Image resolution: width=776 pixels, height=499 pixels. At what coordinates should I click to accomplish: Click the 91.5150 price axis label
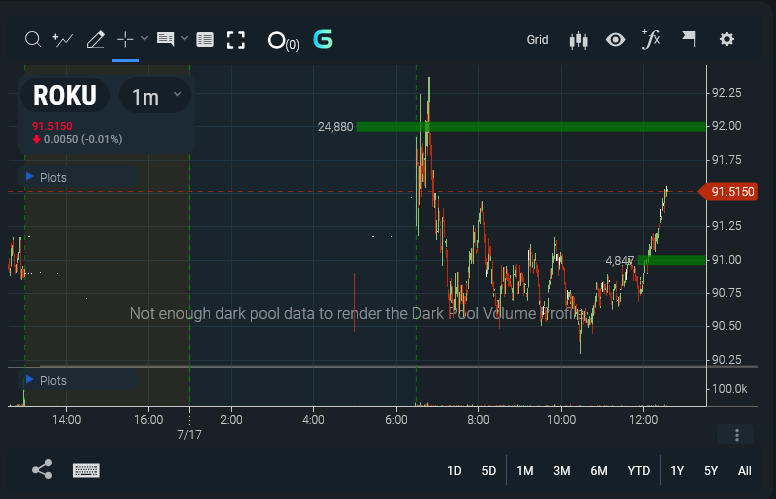728,192
